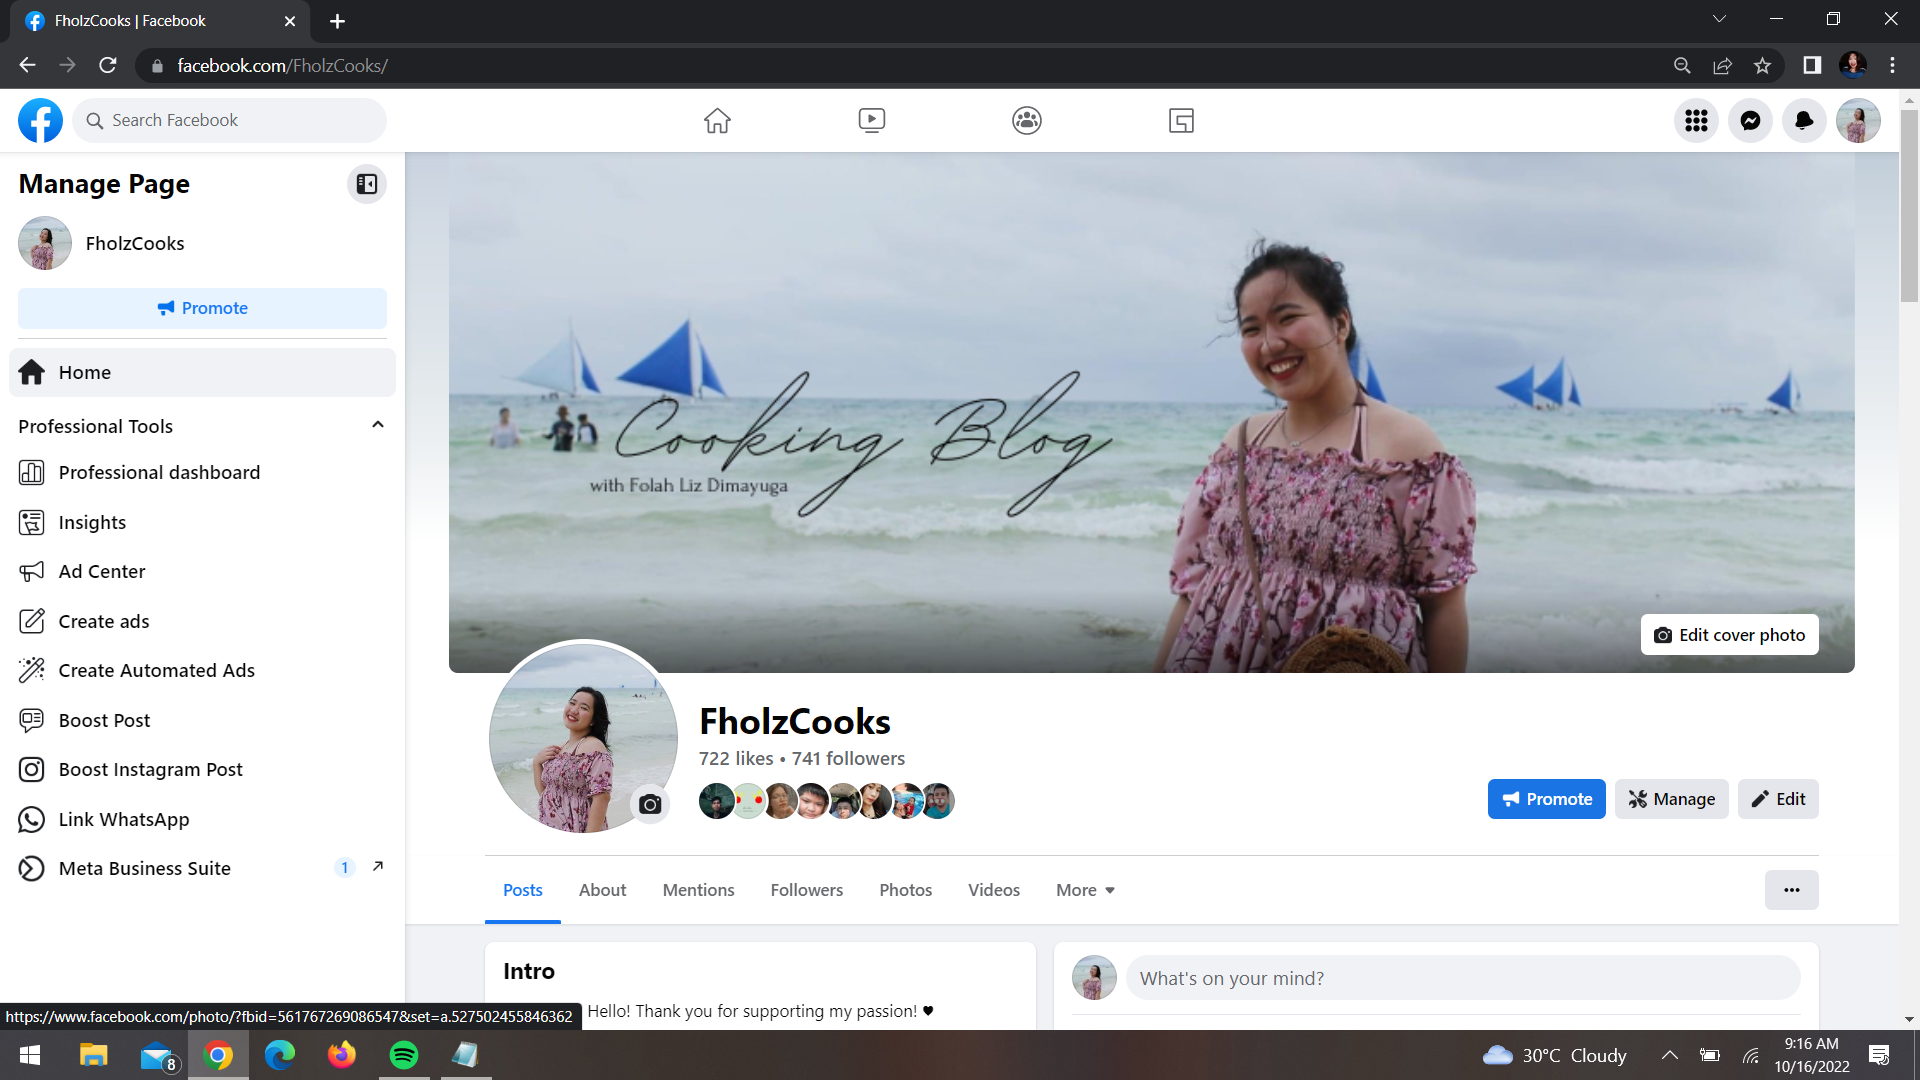Click the Facebook Home house icon
1920x1080 pixels.
pyautogui.click(x=717, y=121)
